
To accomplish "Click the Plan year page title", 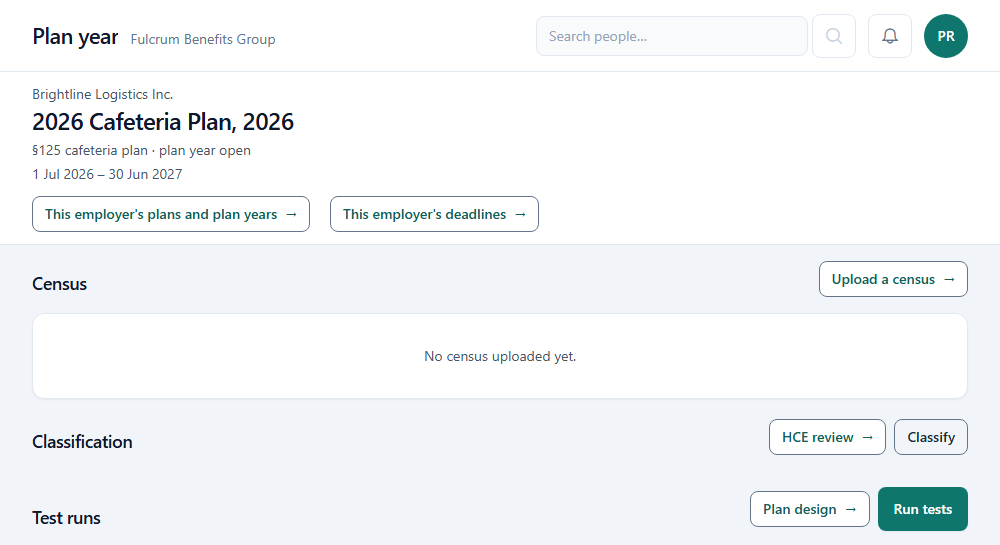I will tap(75, 37).
